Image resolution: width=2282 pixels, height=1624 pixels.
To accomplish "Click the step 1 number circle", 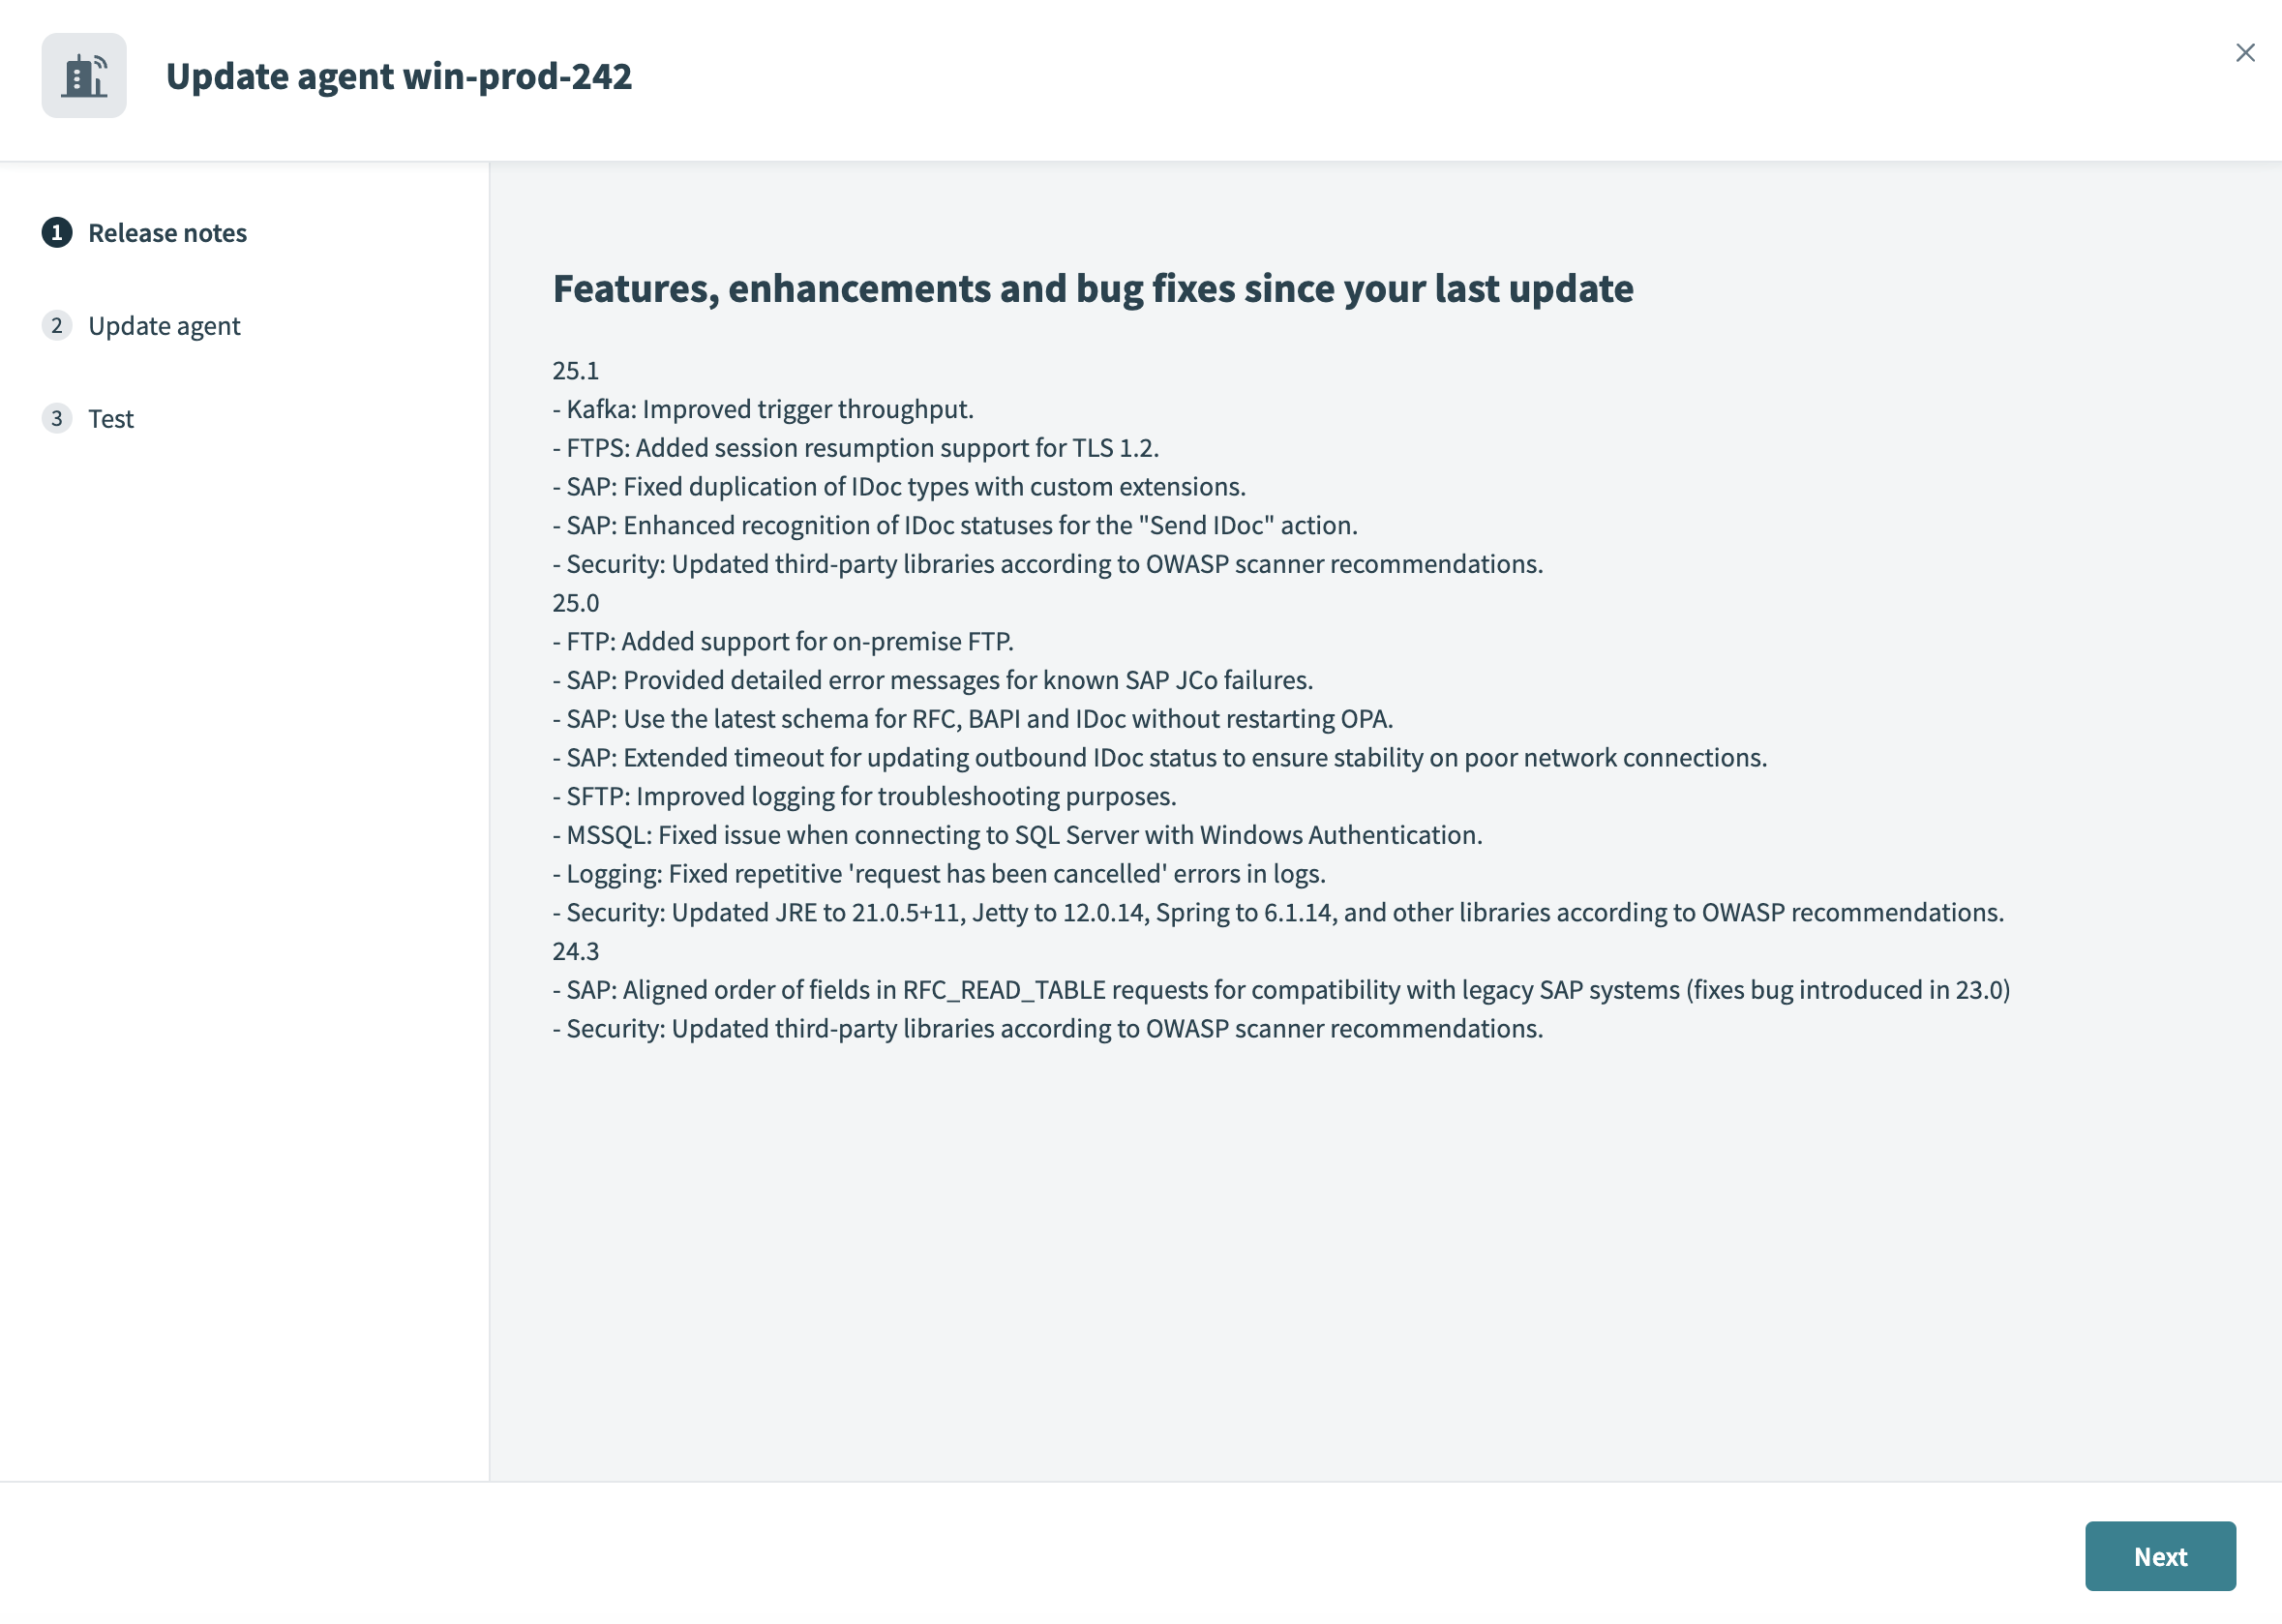I will coord(57,233).
